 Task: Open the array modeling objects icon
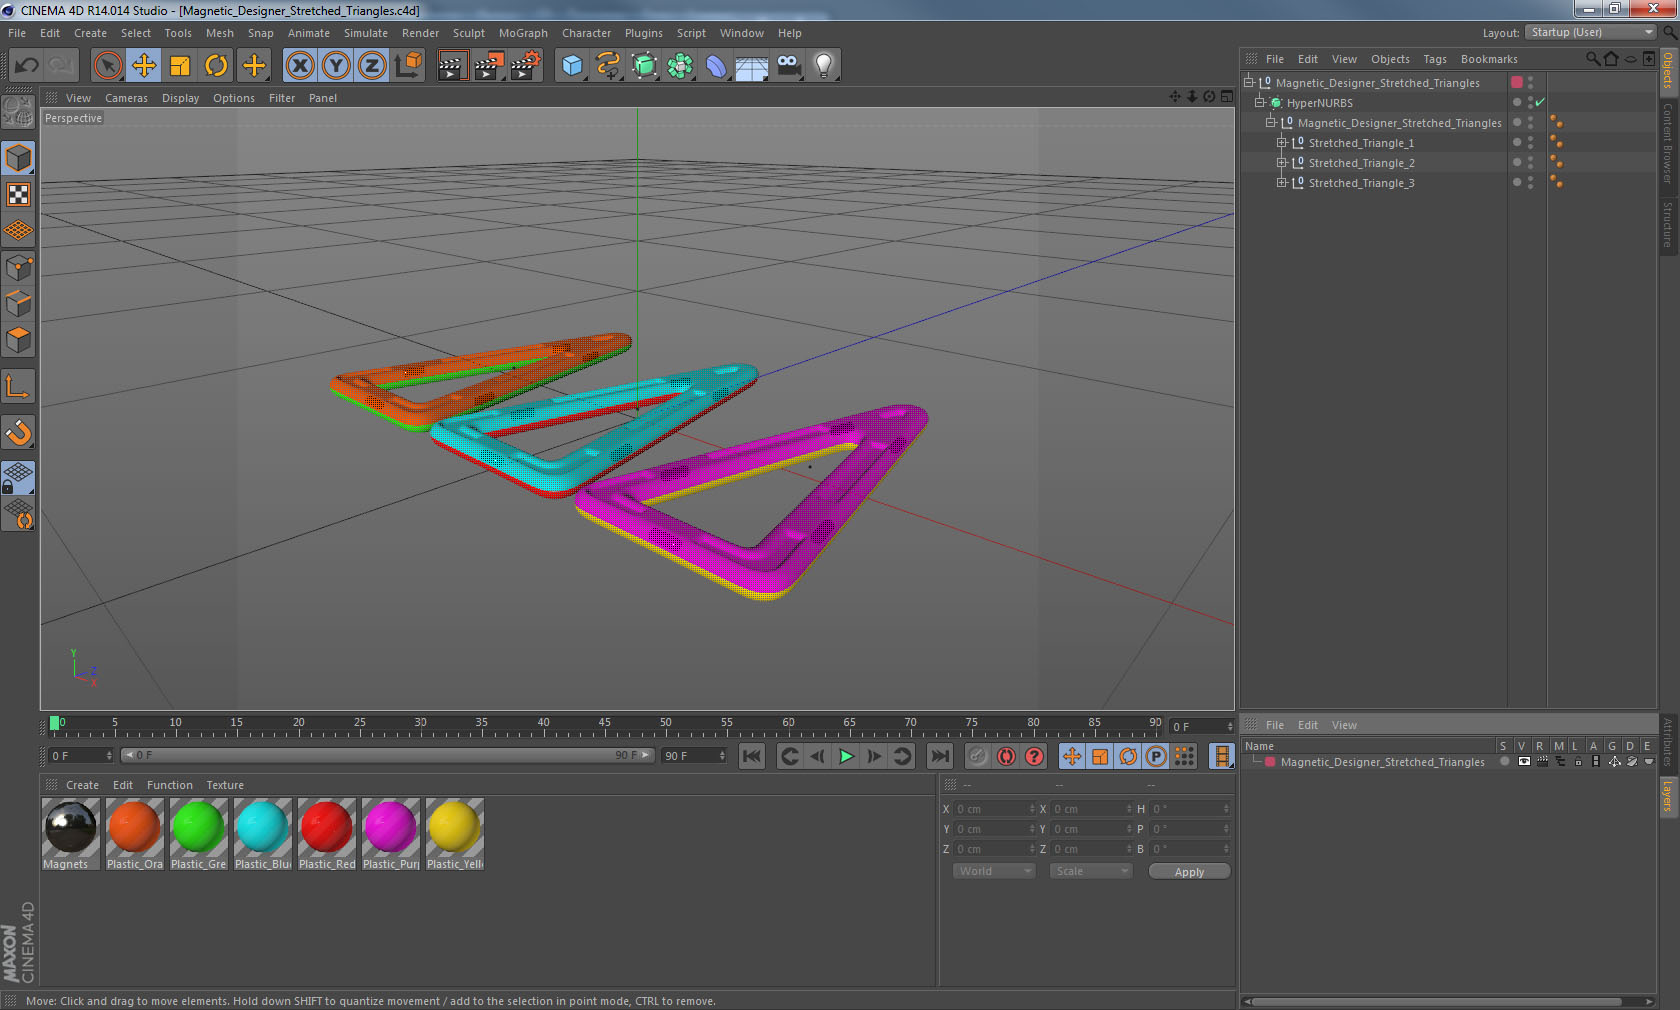point(680,66)
